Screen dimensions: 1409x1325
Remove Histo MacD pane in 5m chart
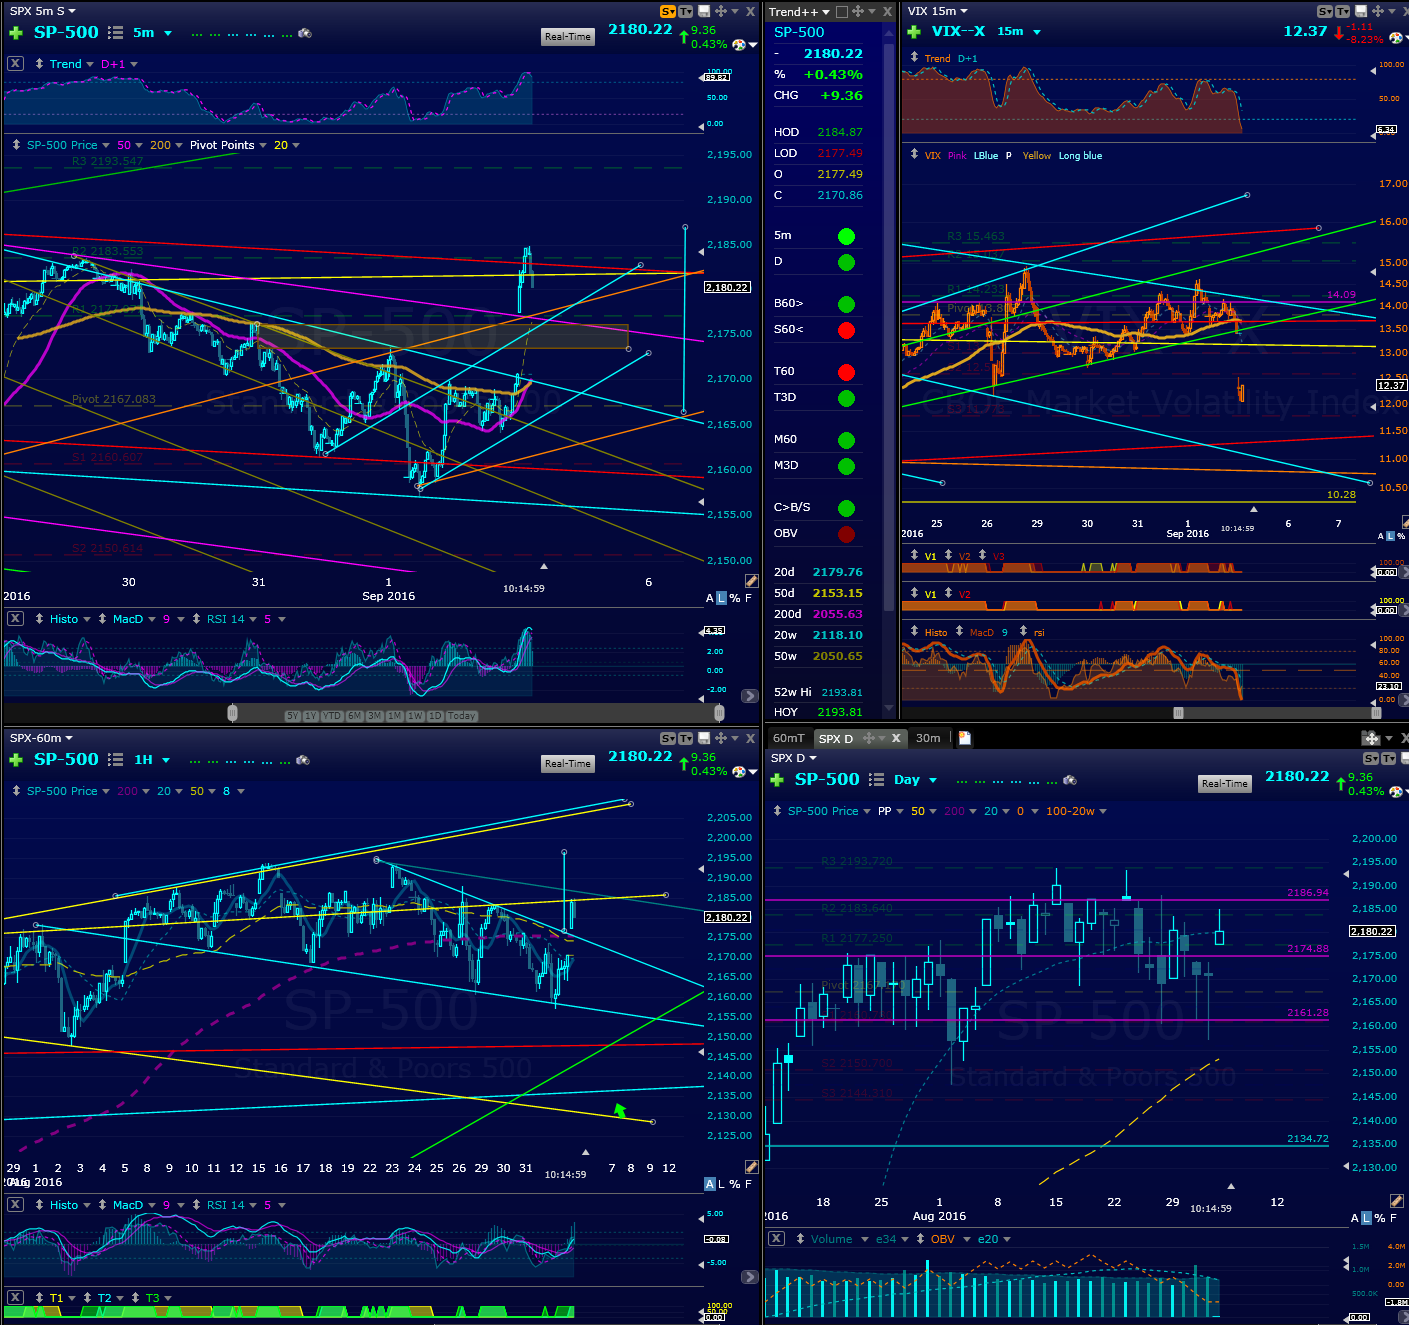[x=15, y=619]
